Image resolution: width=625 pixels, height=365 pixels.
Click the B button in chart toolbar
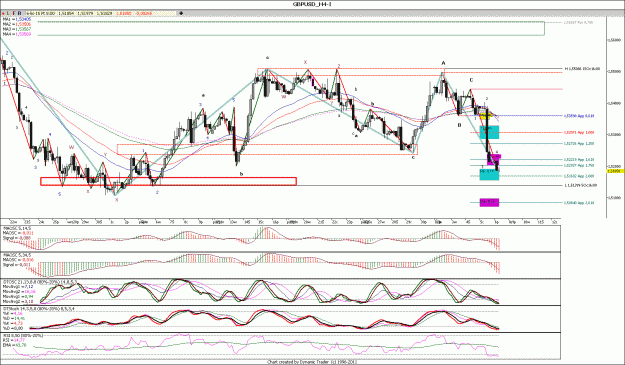pos(19,13)
